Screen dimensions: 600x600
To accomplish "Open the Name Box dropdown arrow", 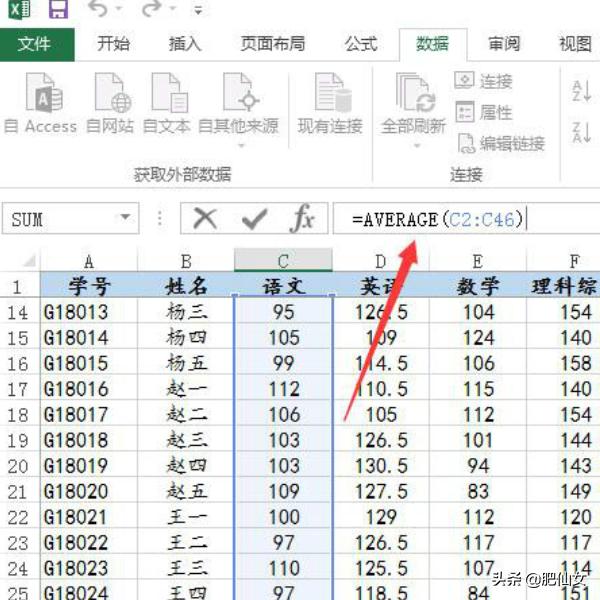I will 125,217.
